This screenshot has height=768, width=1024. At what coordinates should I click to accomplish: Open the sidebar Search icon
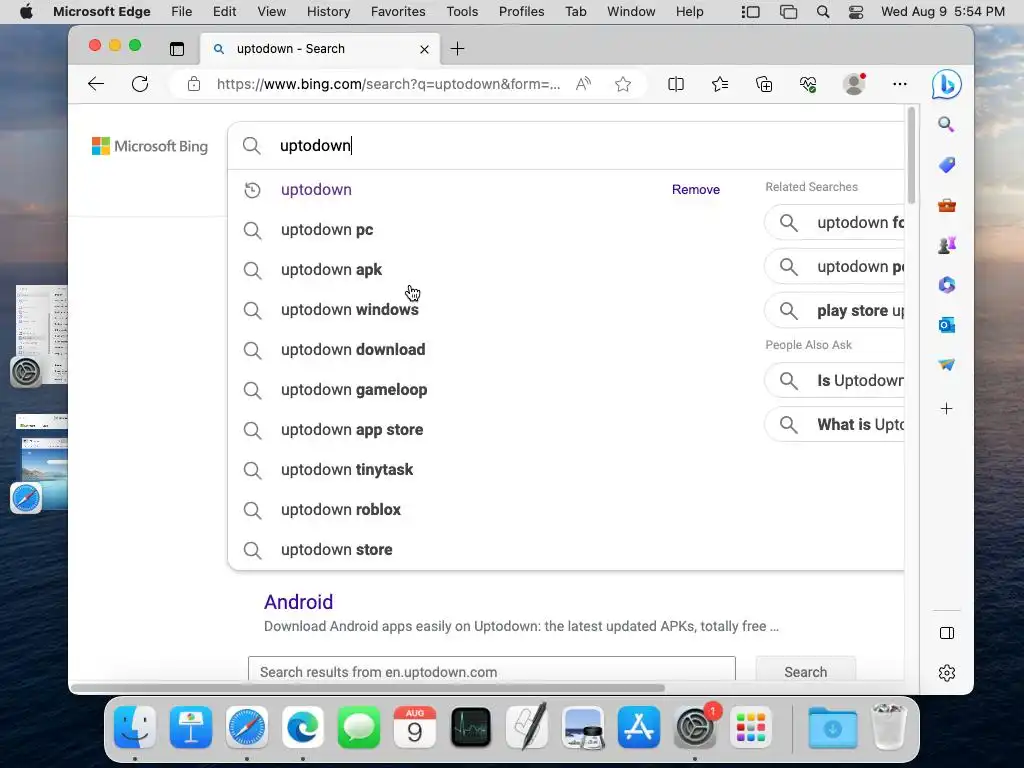[946, 124]
